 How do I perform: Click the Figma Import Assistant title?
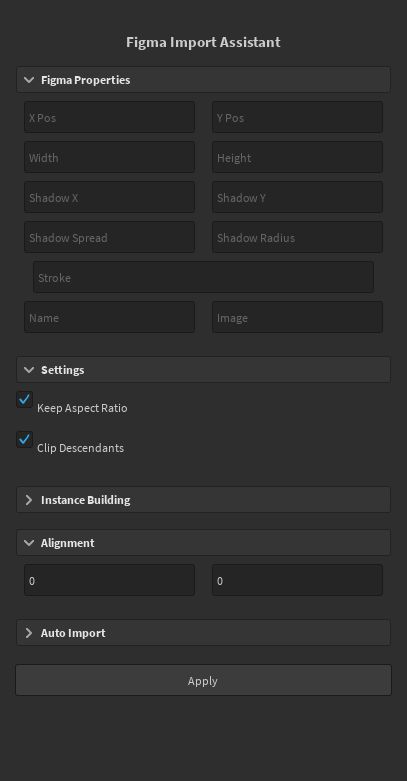click(203, 42)
